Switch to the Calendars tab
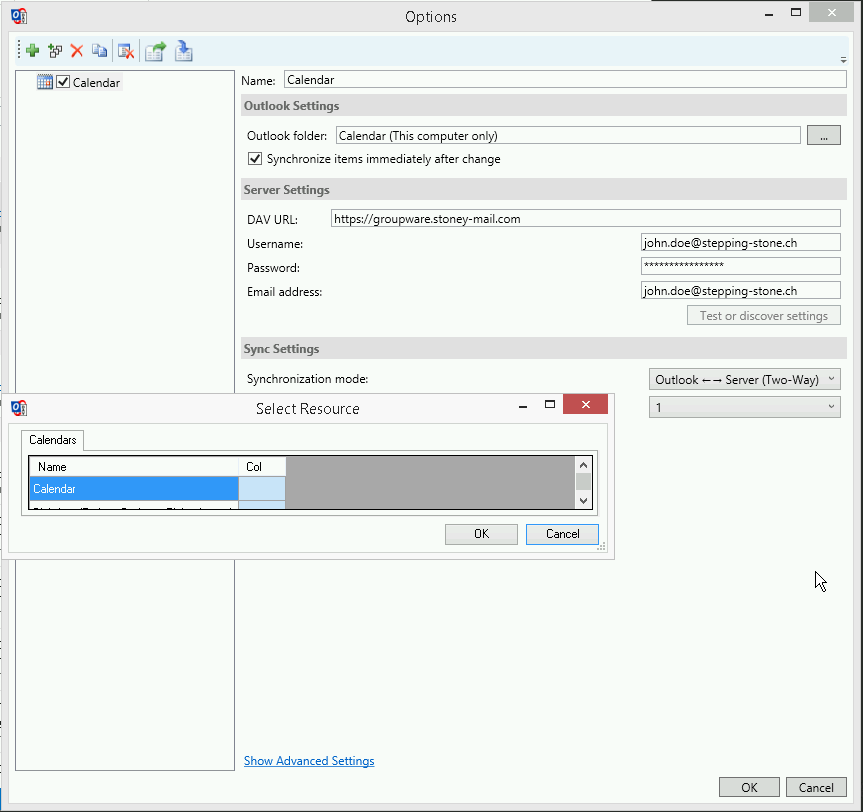This screenshot has height=812, width=863. pos(52,440)
